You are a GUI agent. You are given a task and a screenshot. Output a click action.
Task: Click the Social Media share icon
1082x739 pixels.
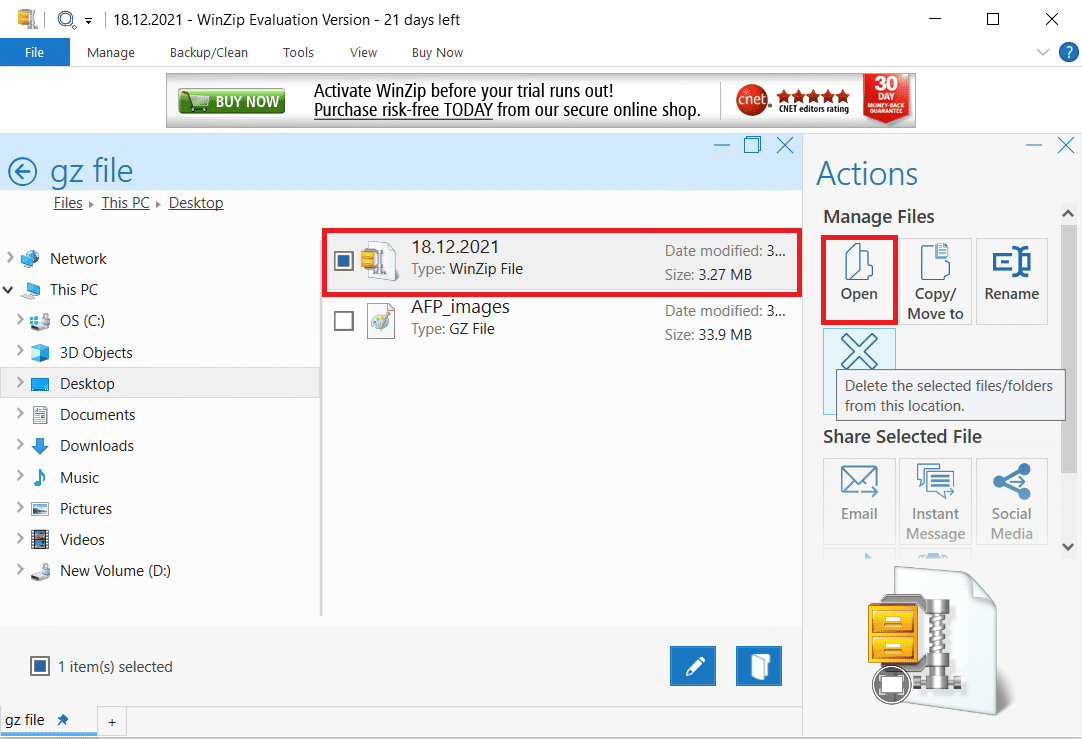point(1011,500)
